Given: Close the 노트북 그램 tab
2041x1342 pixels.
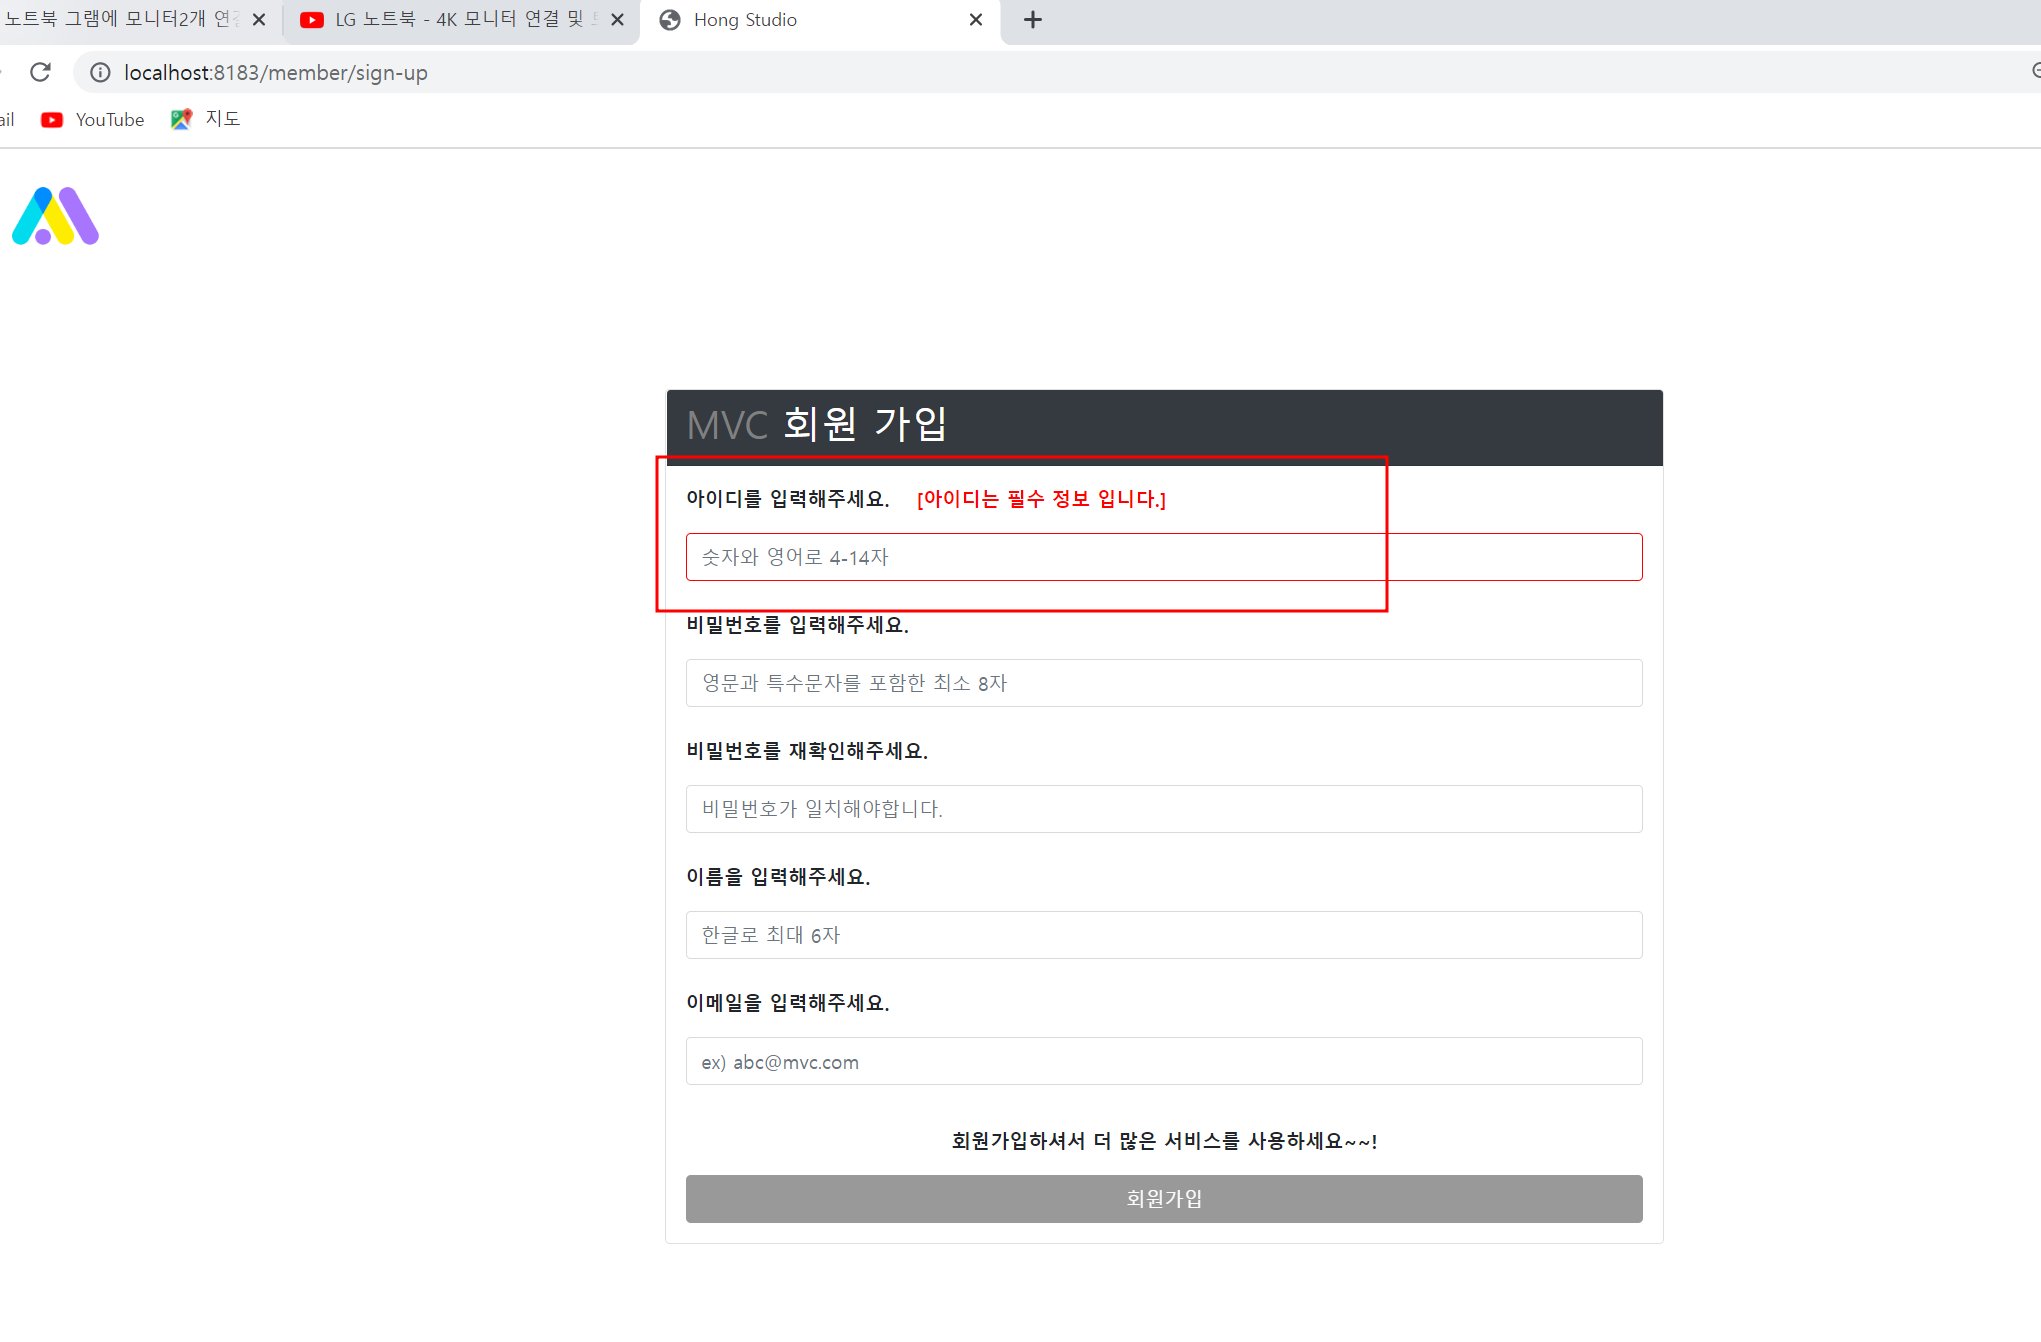Looking at the screenshot, I should point(259,20).
